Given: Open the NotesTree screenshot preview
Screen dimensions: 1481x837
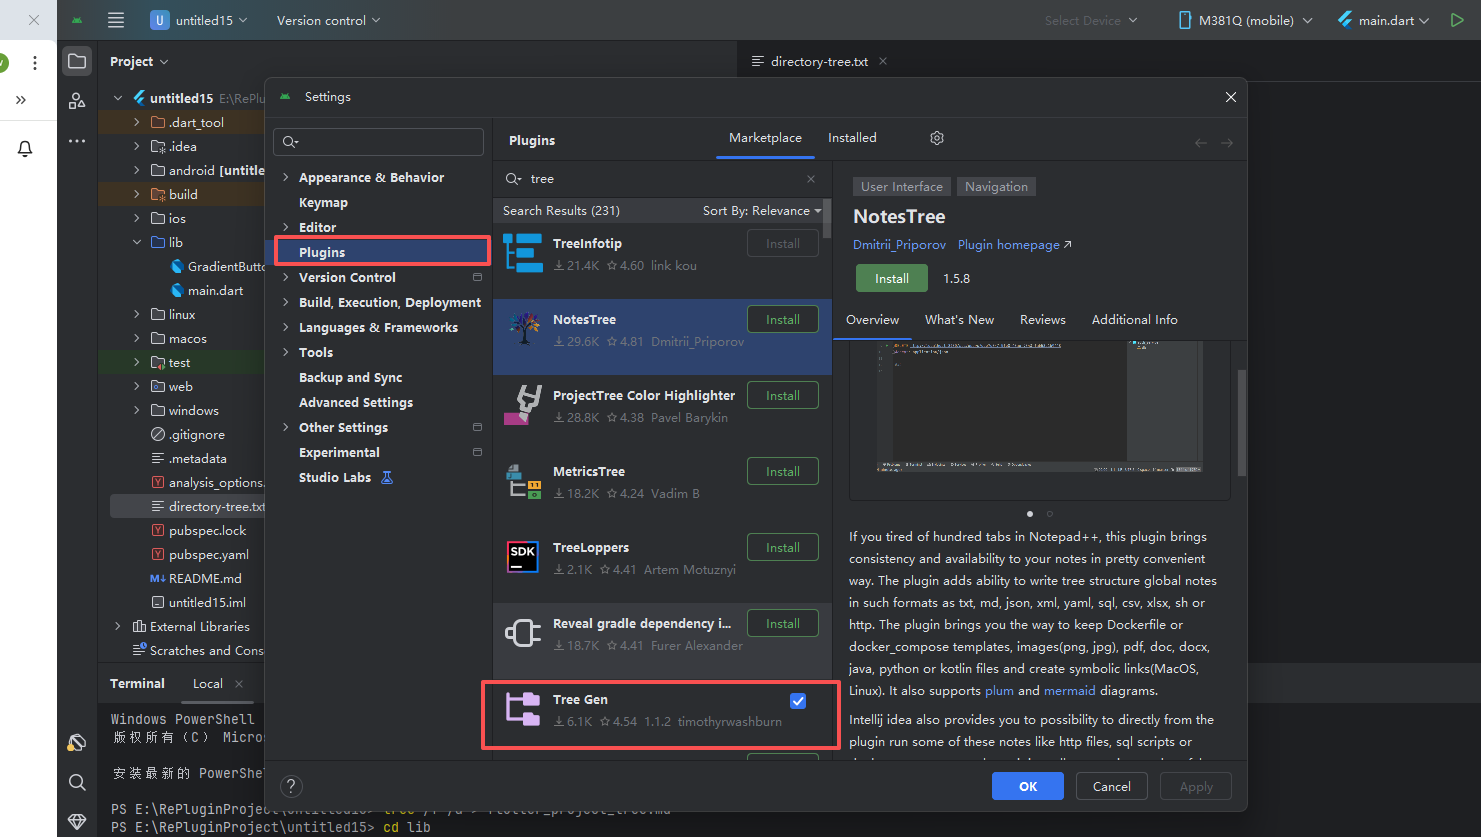Looking at the screenshot, I should [1040, 409].
